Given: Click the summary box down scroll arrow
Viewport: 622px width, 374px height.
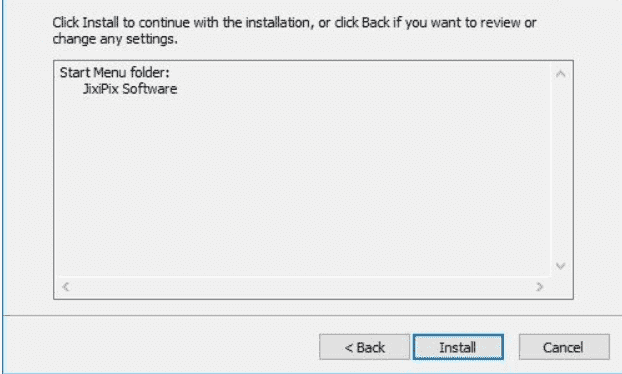Looking at the screenshot, I should click(561, 266).
